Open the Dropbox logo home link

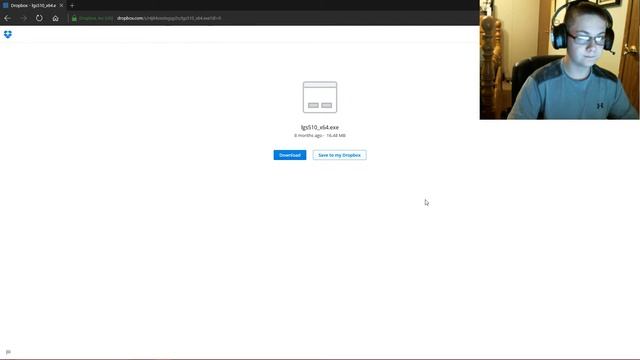[x=8, y=34]
